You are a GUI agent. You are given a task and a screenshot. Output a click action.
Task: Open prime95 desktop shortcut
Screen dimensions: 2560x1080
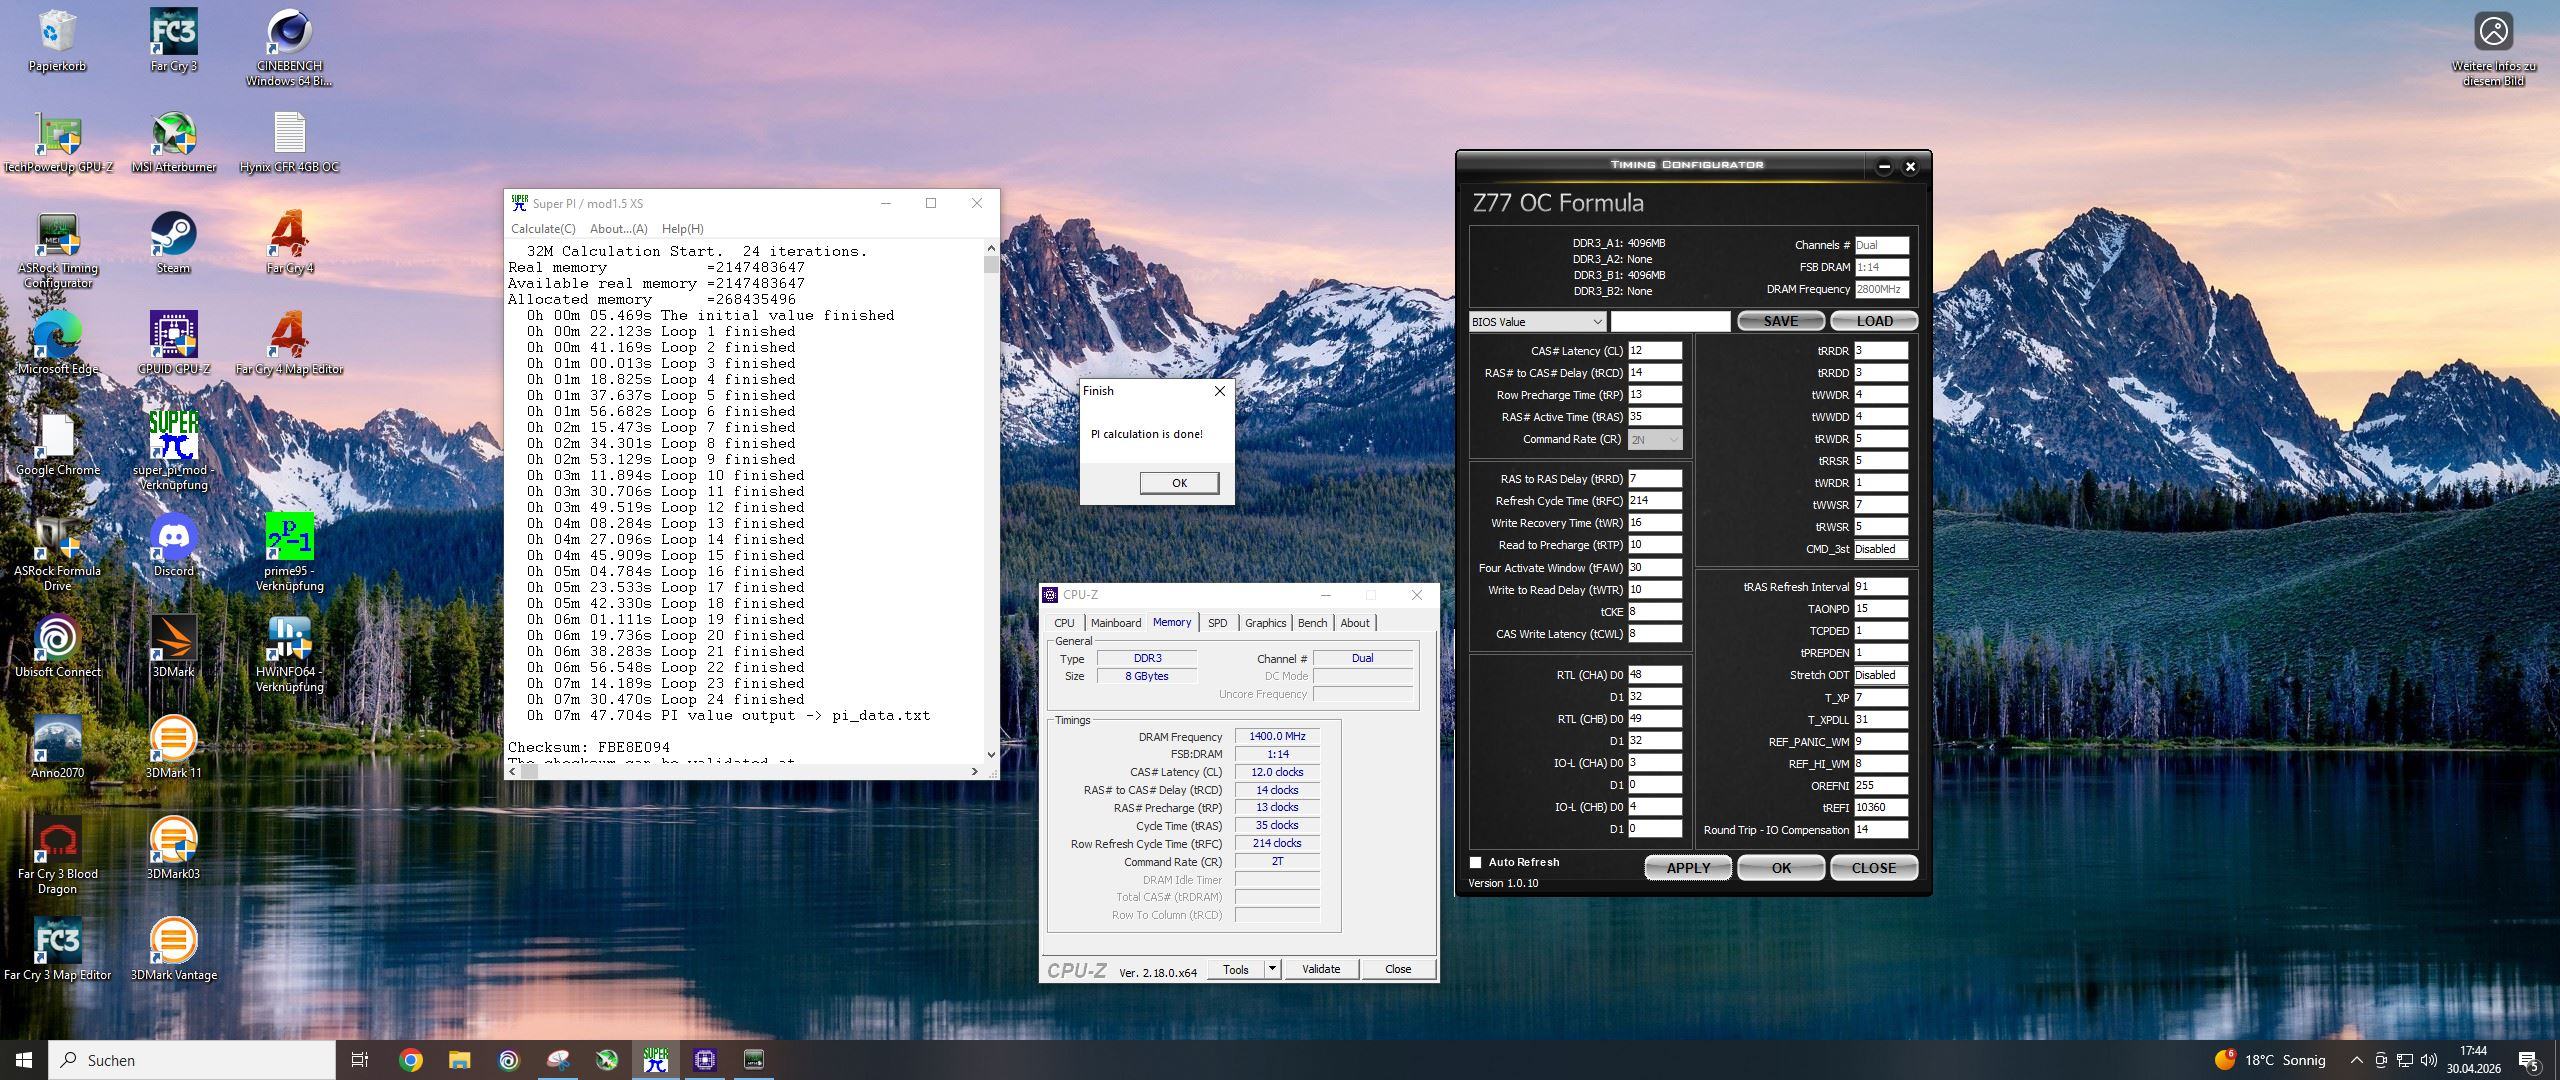(289, 553)
